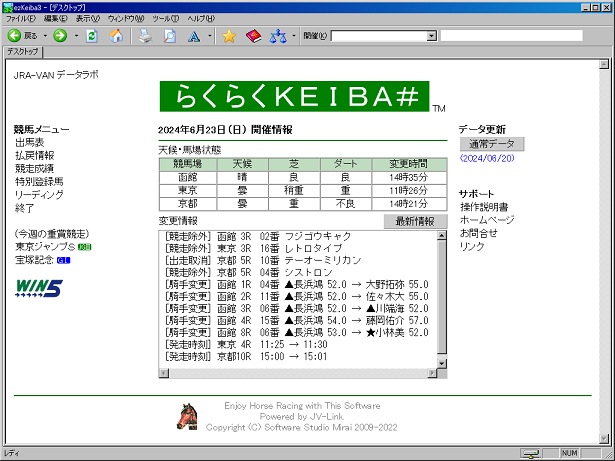Viewport: 615px width, 461px height.
Task: Open the red book icon
Action: [x=254, y=36]
